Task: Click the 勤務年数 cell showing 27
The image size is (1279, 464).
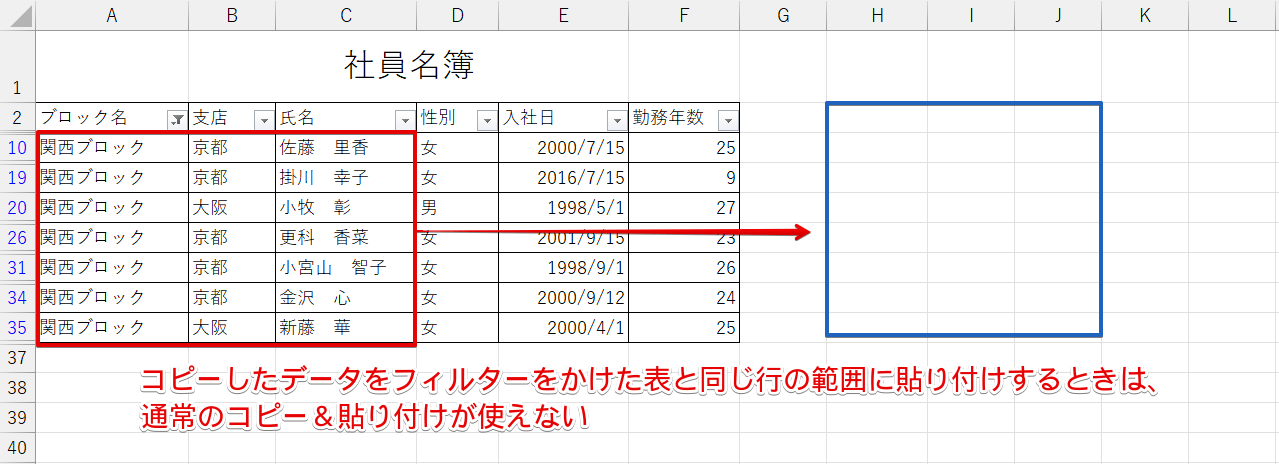Action: point(684,208)
